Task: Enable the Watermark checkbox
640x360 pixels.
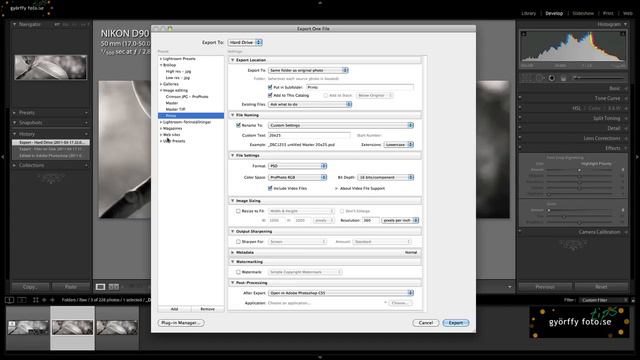Action: pyautogui.click(x=238, y=272)
